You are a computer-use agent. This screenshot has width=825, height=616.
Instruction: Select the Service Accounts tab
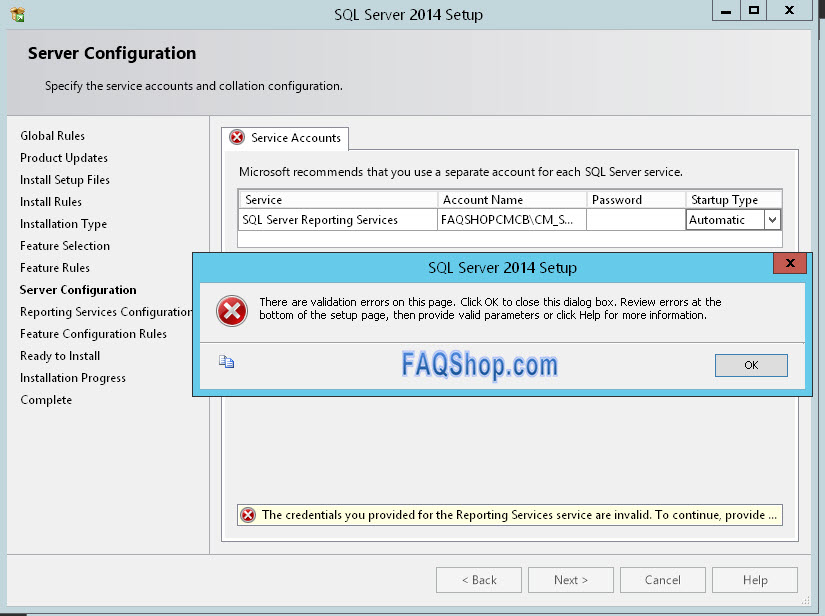[295, 138]
